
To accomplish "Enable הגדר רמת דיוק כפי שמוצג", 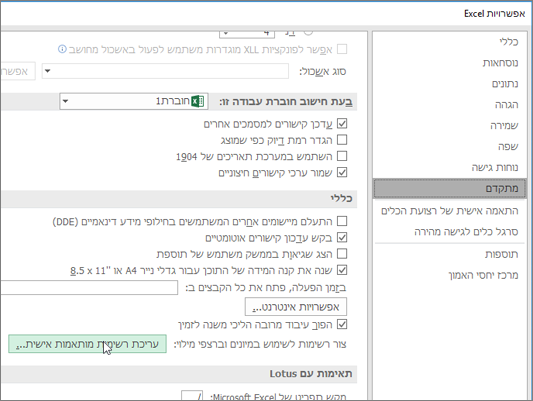I will 342,140.
